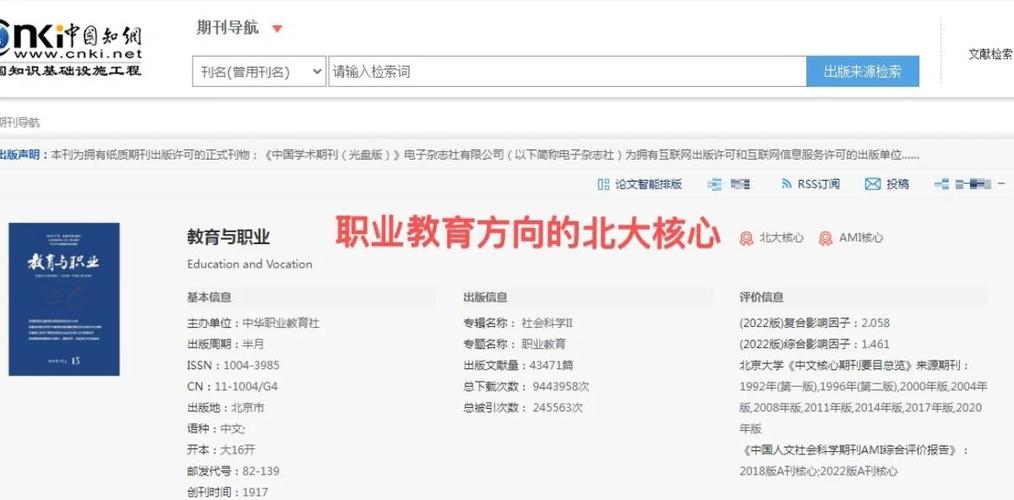
Task: Click the 期刊导航 breadcrumb link
Action: pos(19,122)
